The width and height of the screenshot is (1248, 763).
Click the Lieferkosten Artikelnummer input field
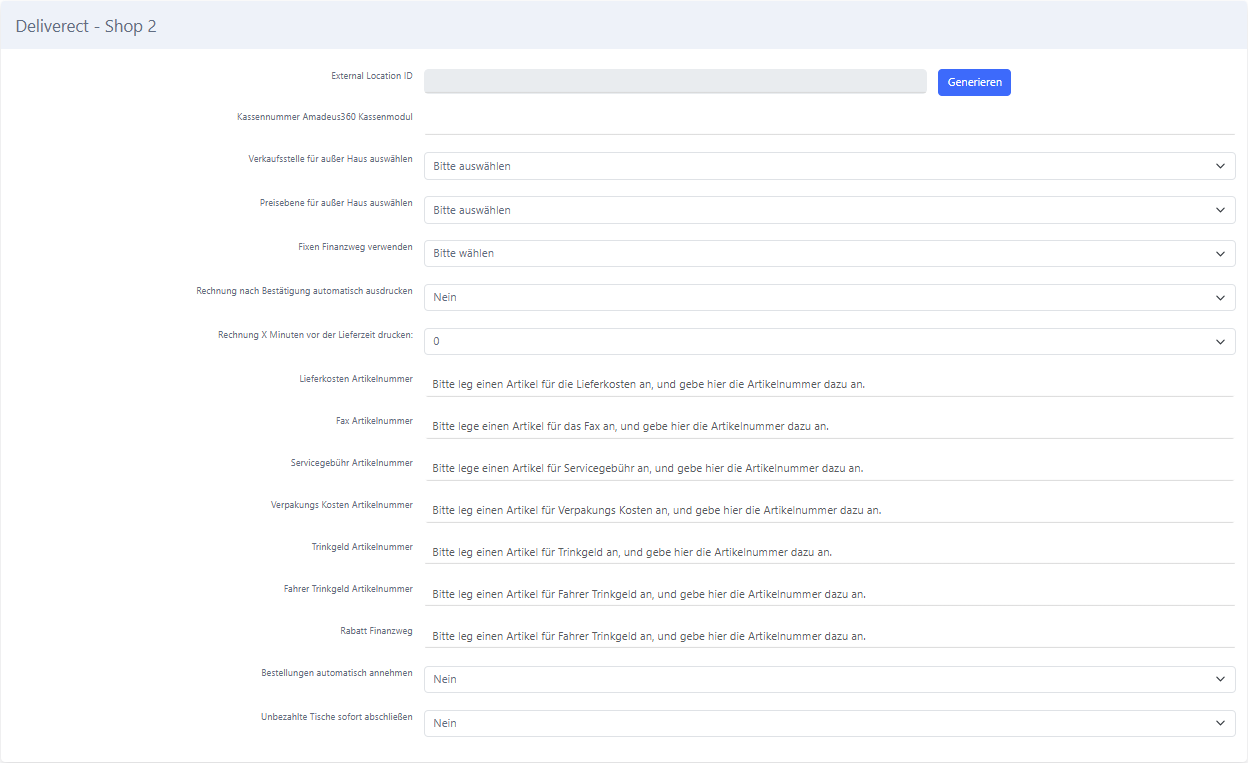(830, 384)
